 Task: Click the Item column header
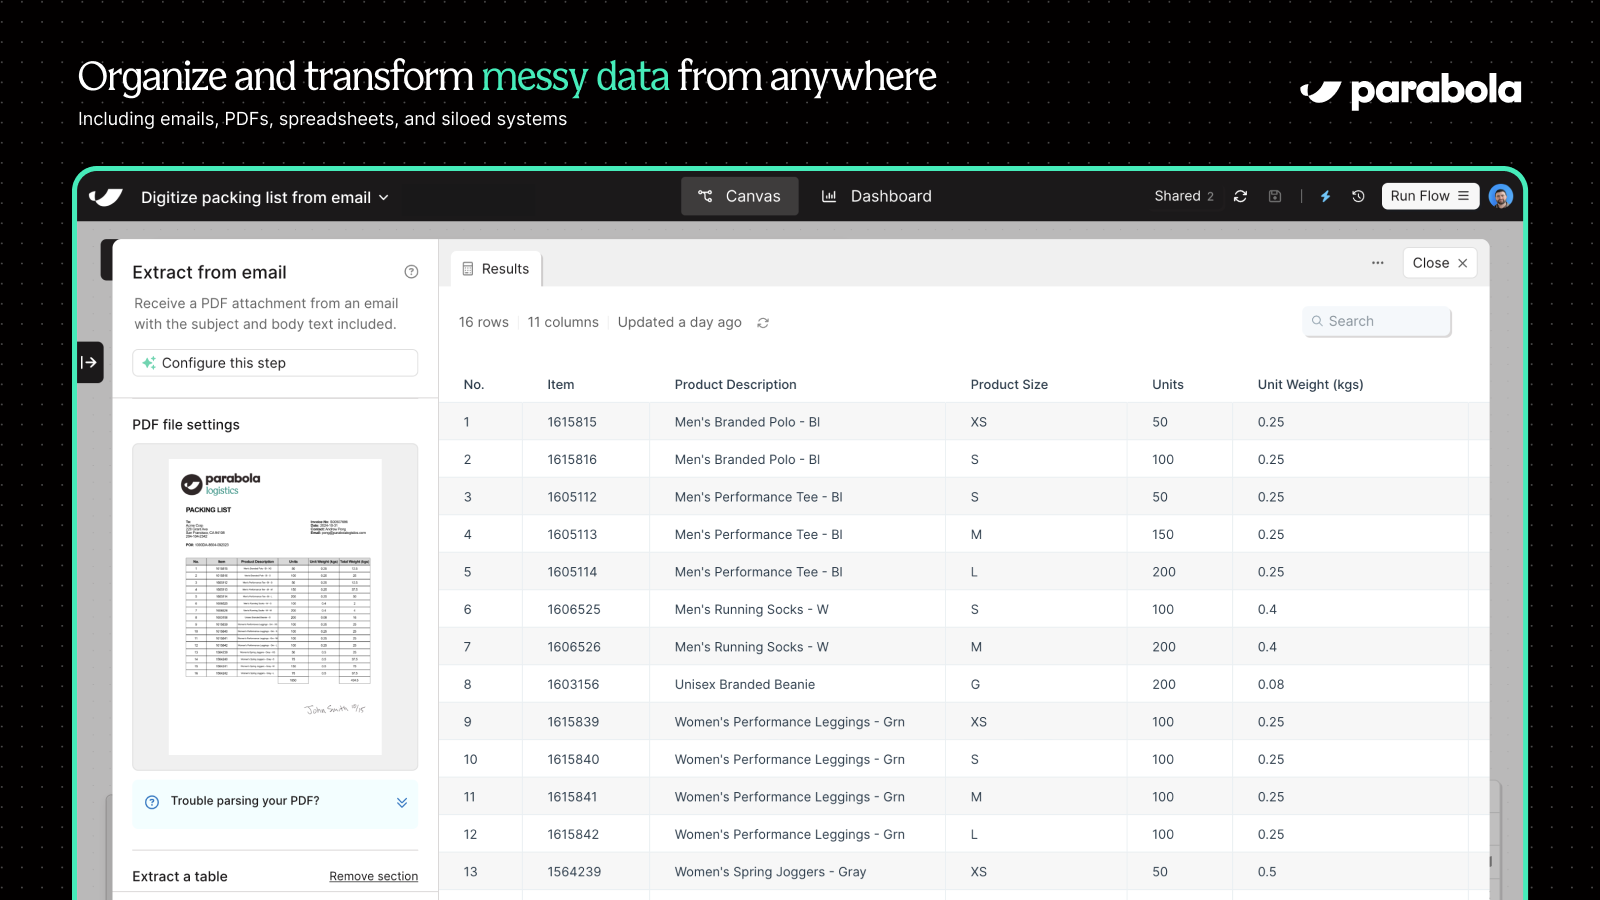pyautogui.click(x=561, y=385)
